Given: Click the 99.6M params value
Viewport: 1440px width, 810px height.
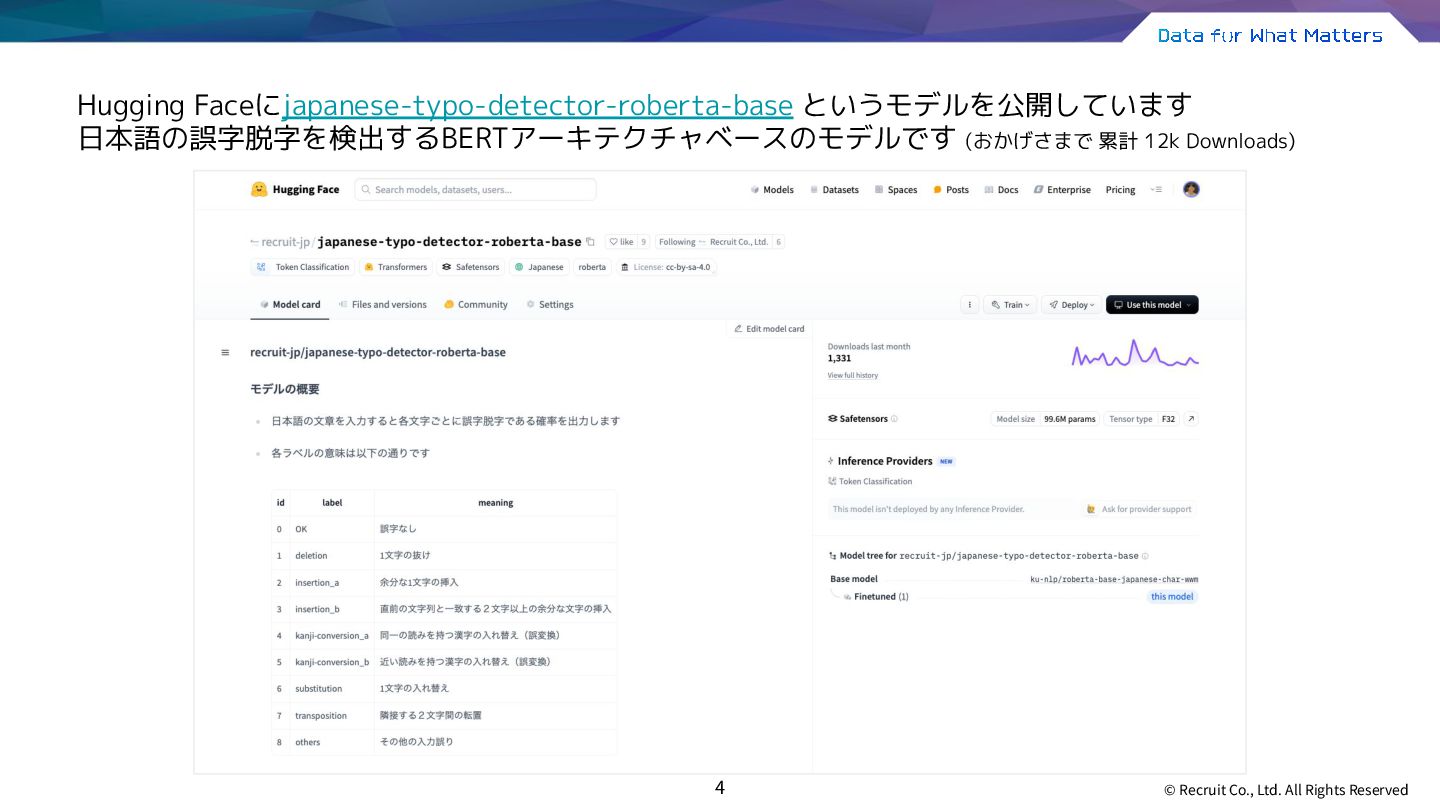Looking at the screenshot, I should [x=1069, y=419].
